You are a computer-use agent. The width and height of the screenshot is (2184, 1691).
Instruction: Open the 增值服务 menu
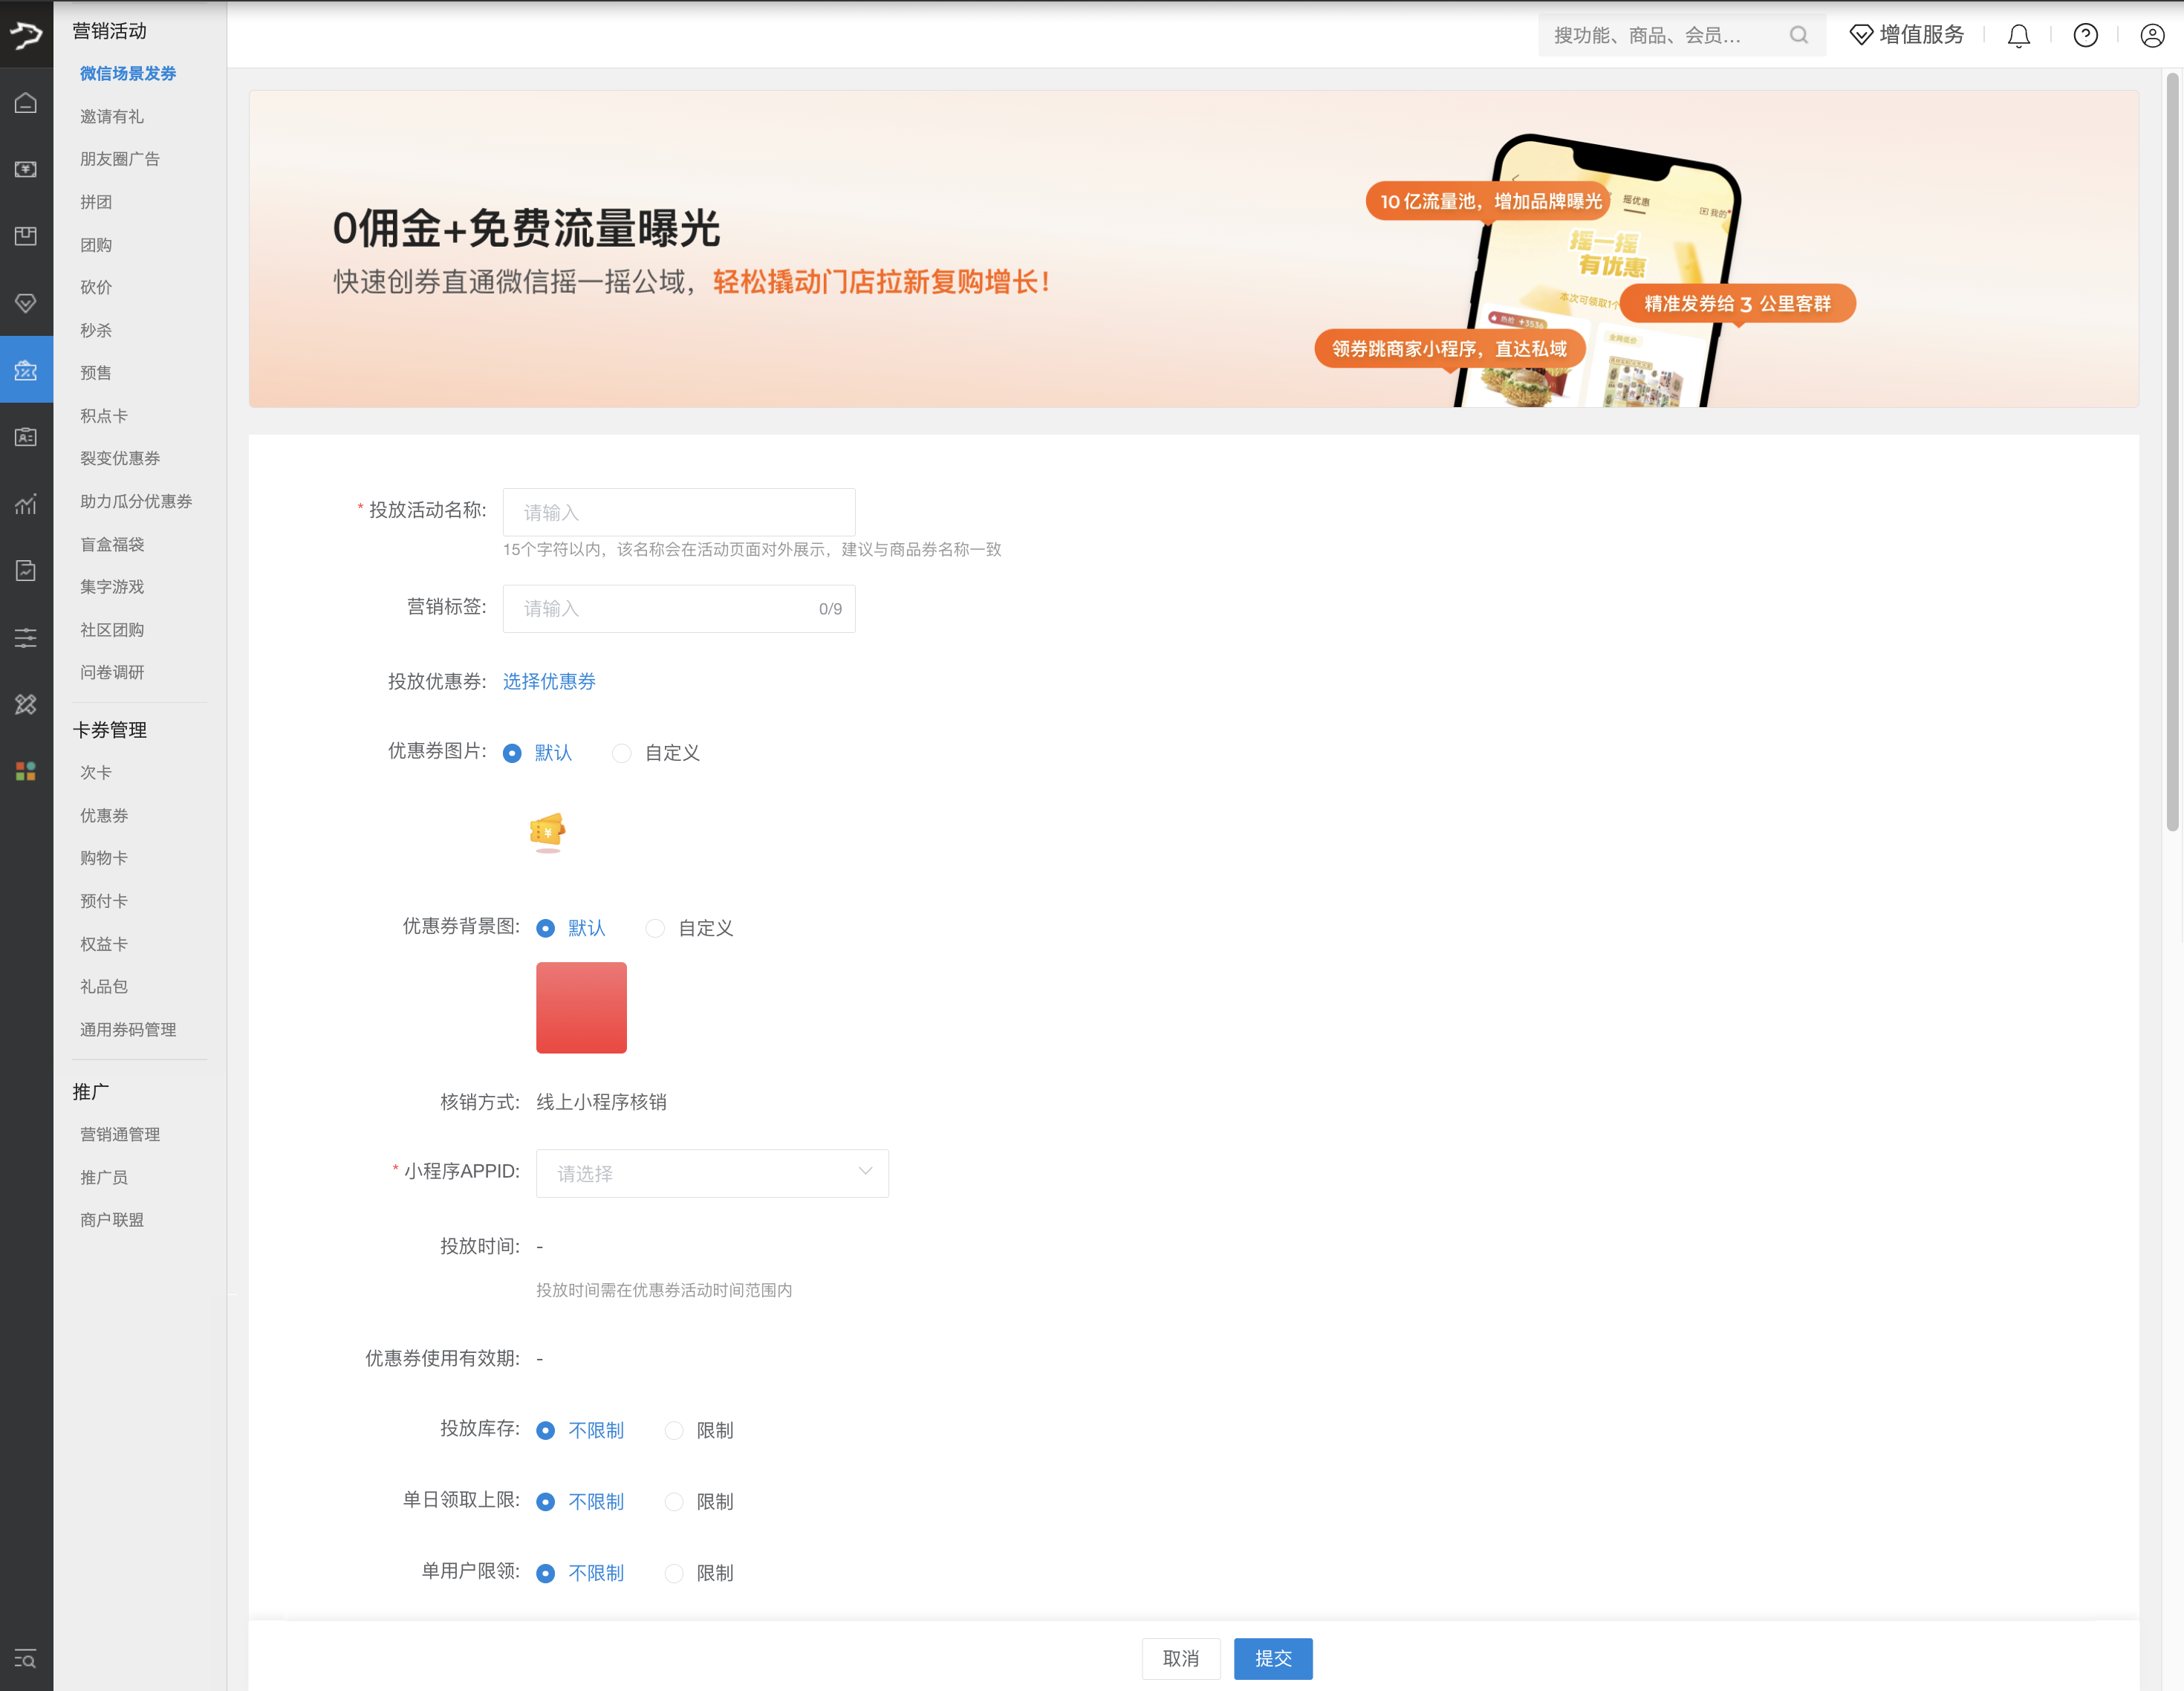click(1907, 36)
